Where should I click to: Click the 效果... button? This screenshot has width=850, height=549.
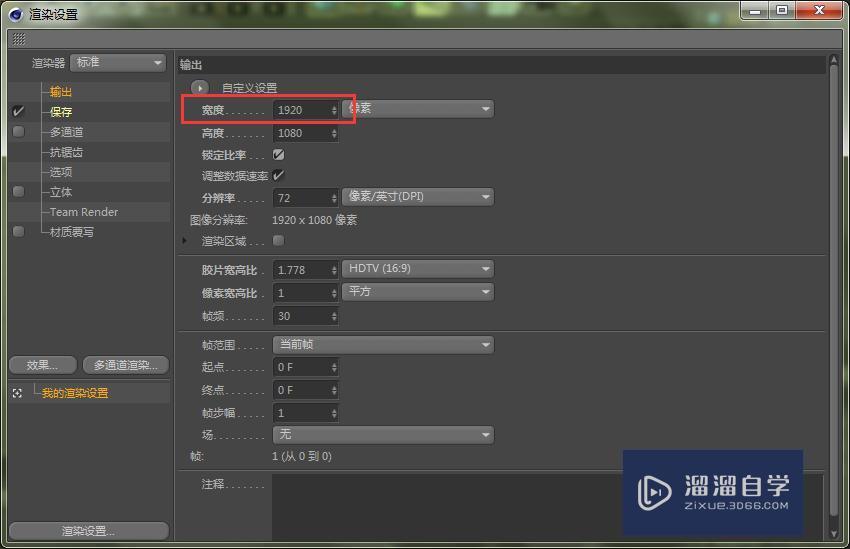tap(42, 365)
